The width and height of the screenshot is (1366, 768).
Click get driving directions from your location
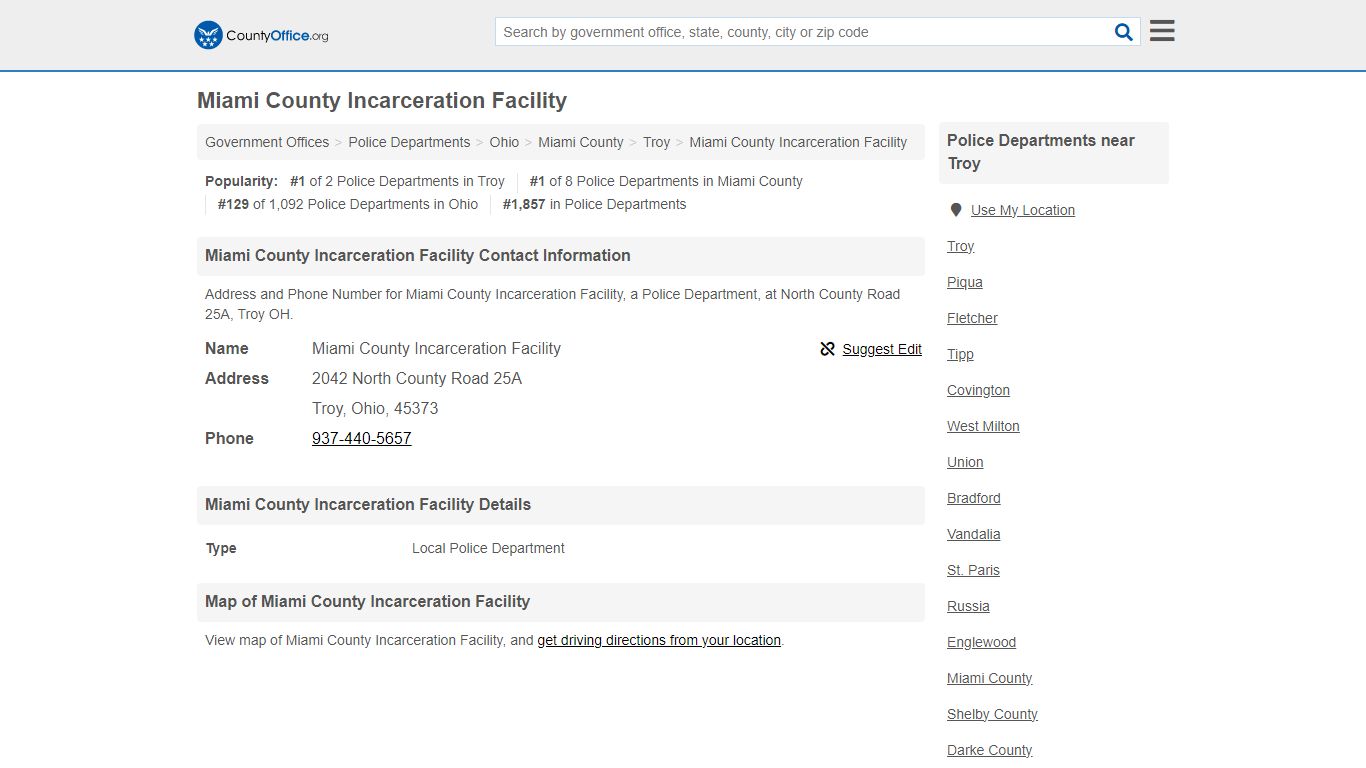[x=659, y=640]
